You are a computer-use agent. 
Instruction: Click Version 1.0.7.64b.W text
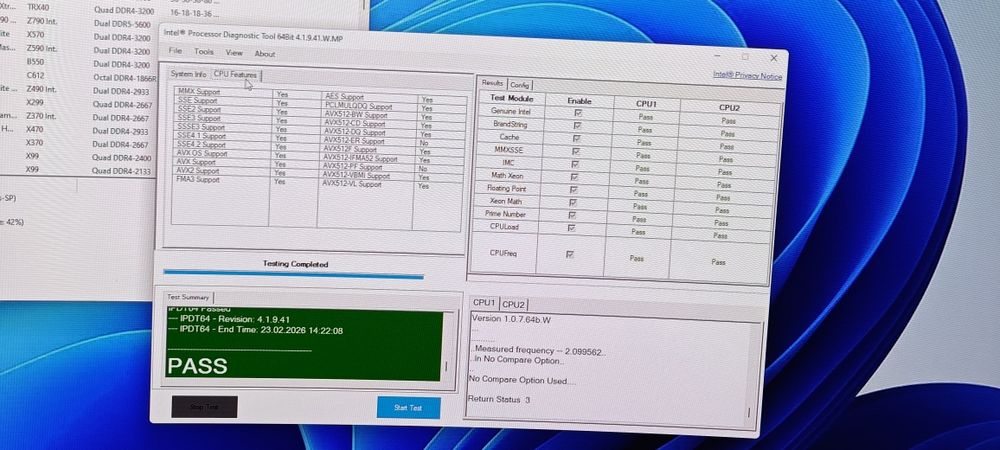pos(511,319)
